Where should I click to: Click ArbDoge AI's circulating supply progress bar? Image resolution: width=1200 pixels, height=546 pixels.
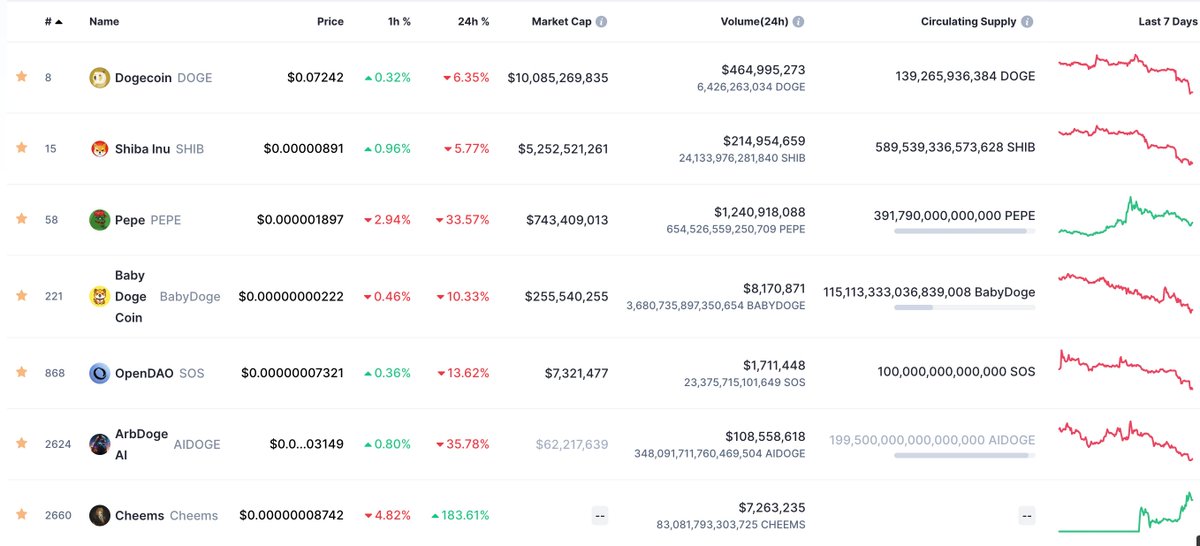point(965,456)
